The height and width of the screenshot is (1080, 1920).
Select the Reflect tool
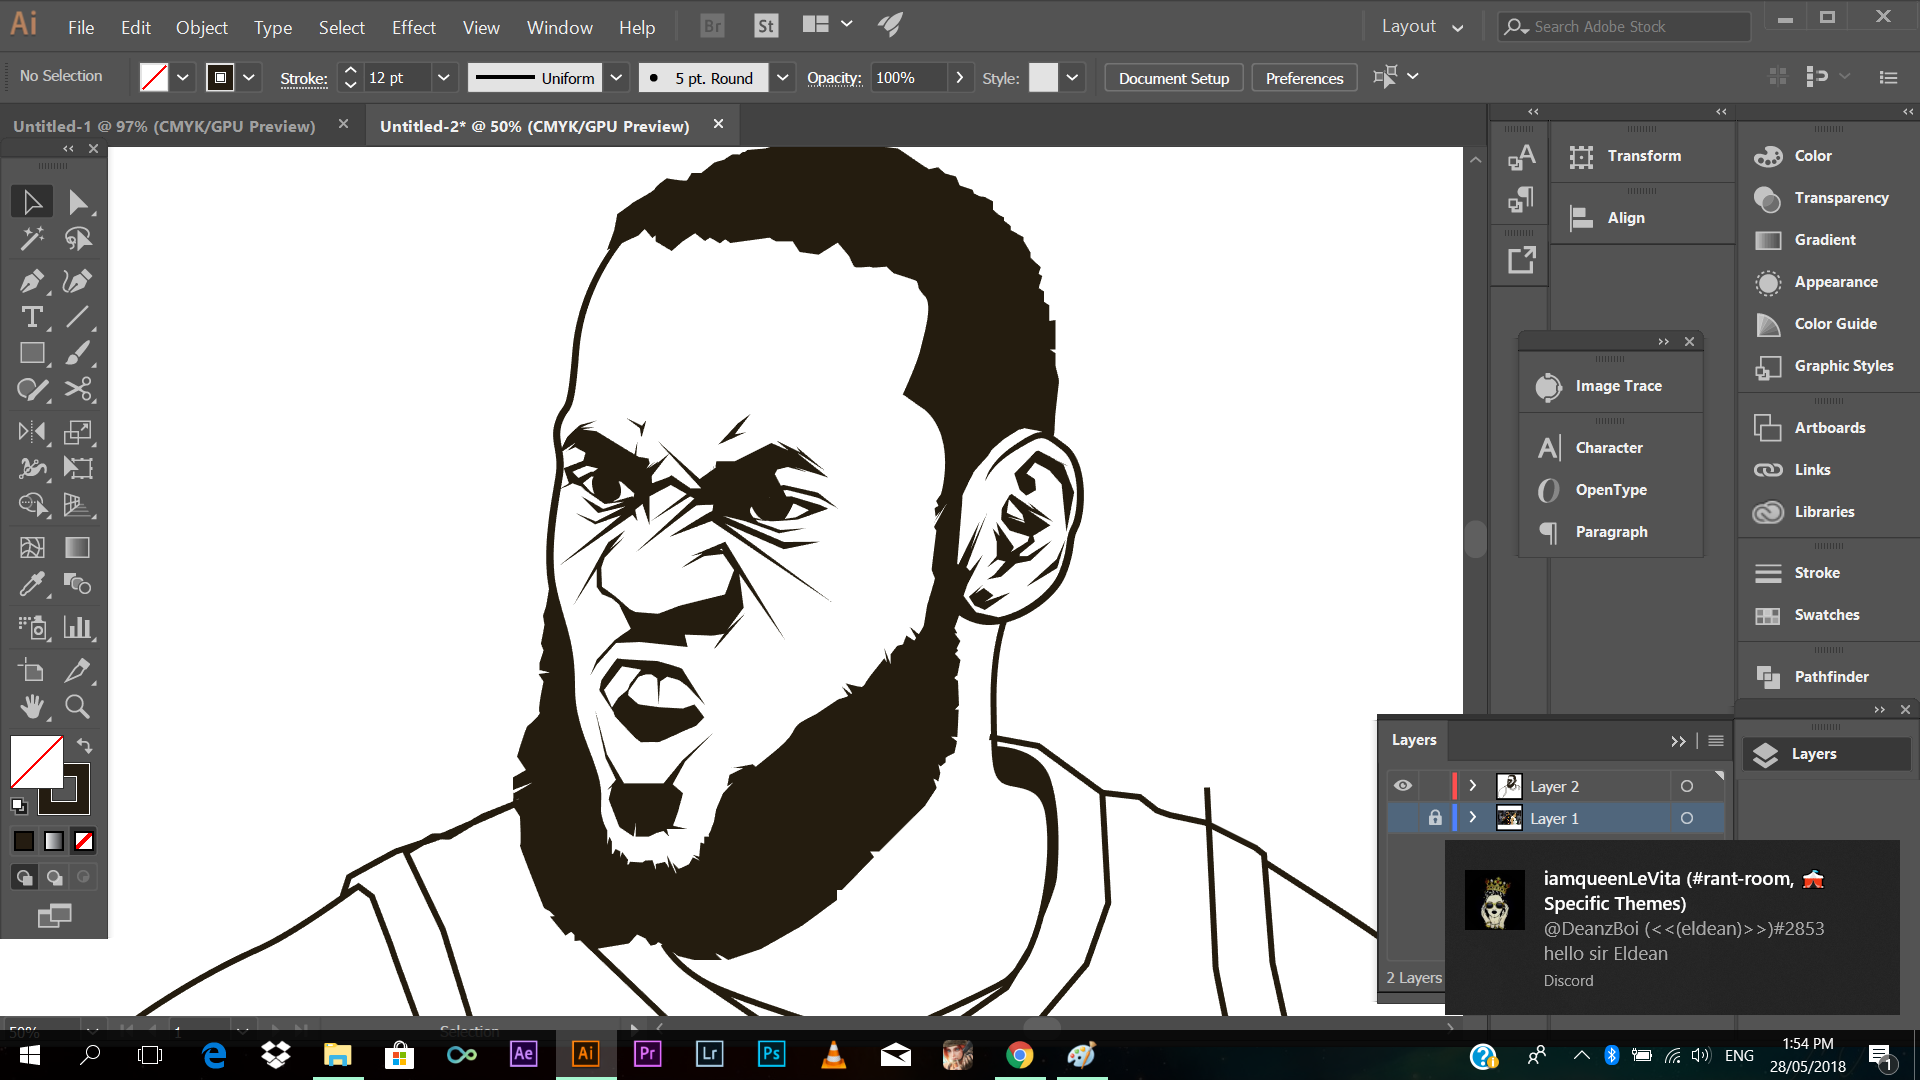[x=32, y=432]
